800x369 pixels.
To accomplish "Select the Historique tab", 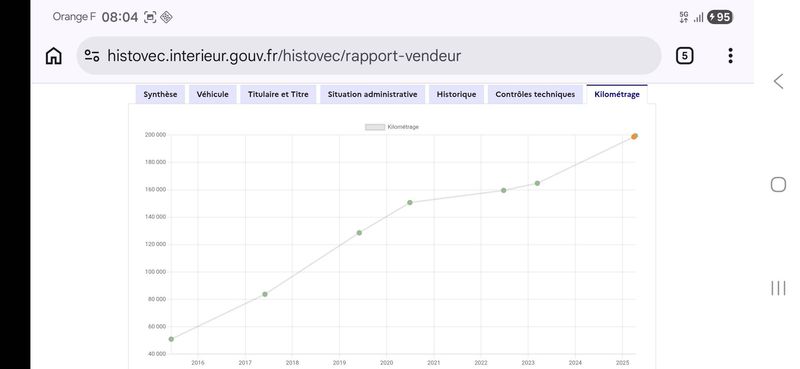I will [x=456, y=94].
